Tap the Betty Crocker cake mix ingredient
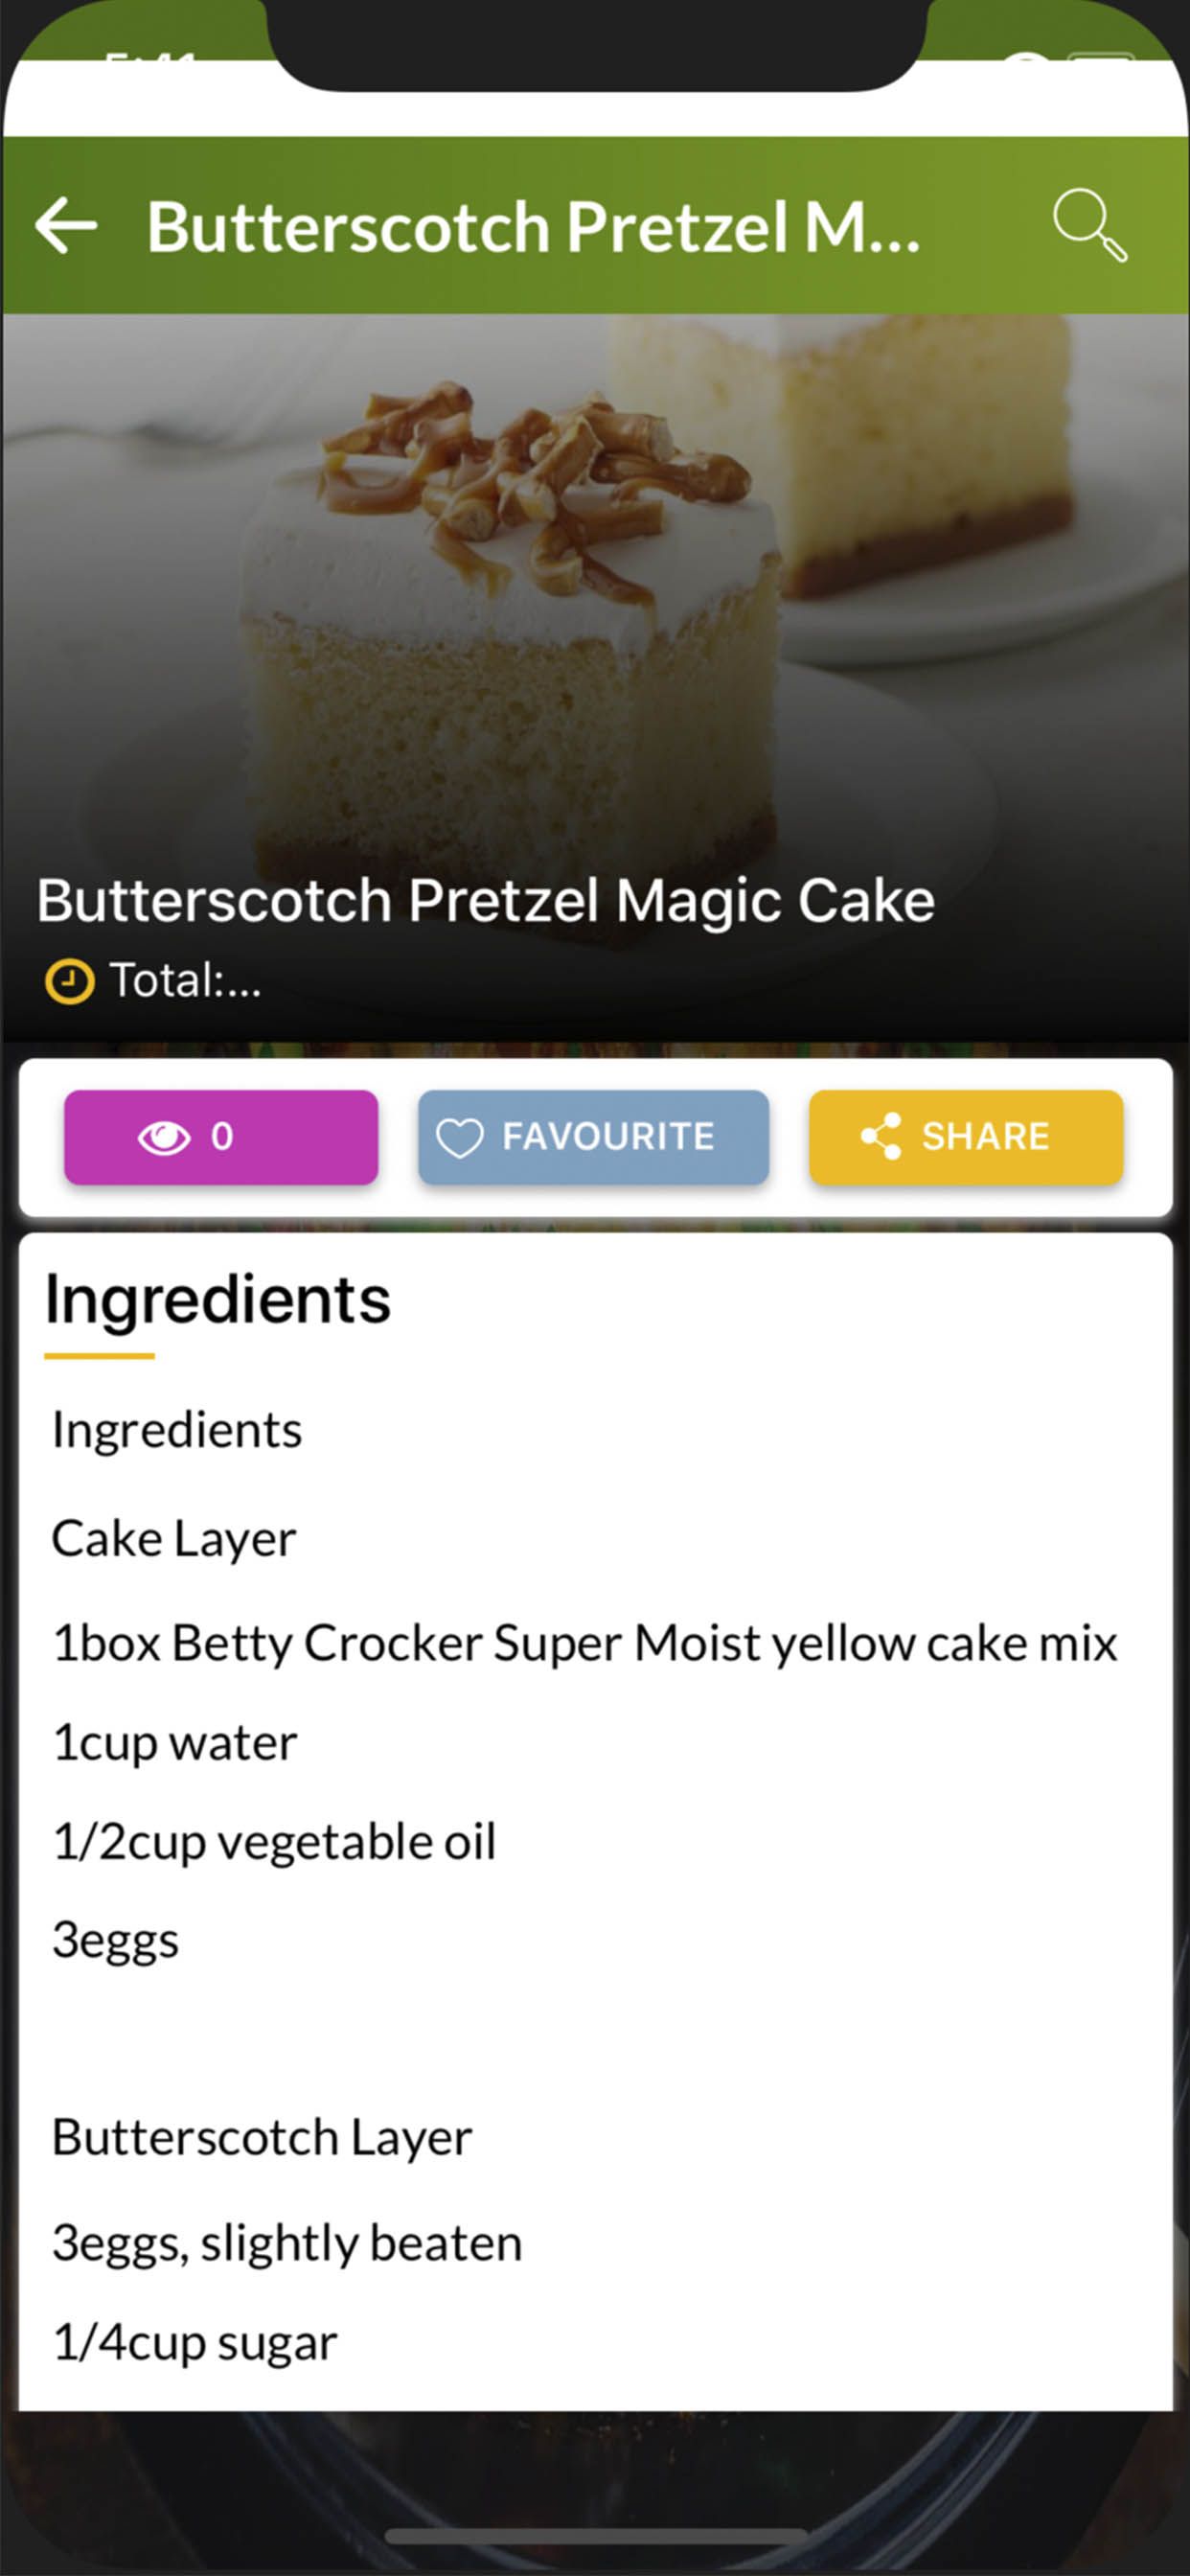This screenshot has width=1190, height=2576. coord(585,1643)
